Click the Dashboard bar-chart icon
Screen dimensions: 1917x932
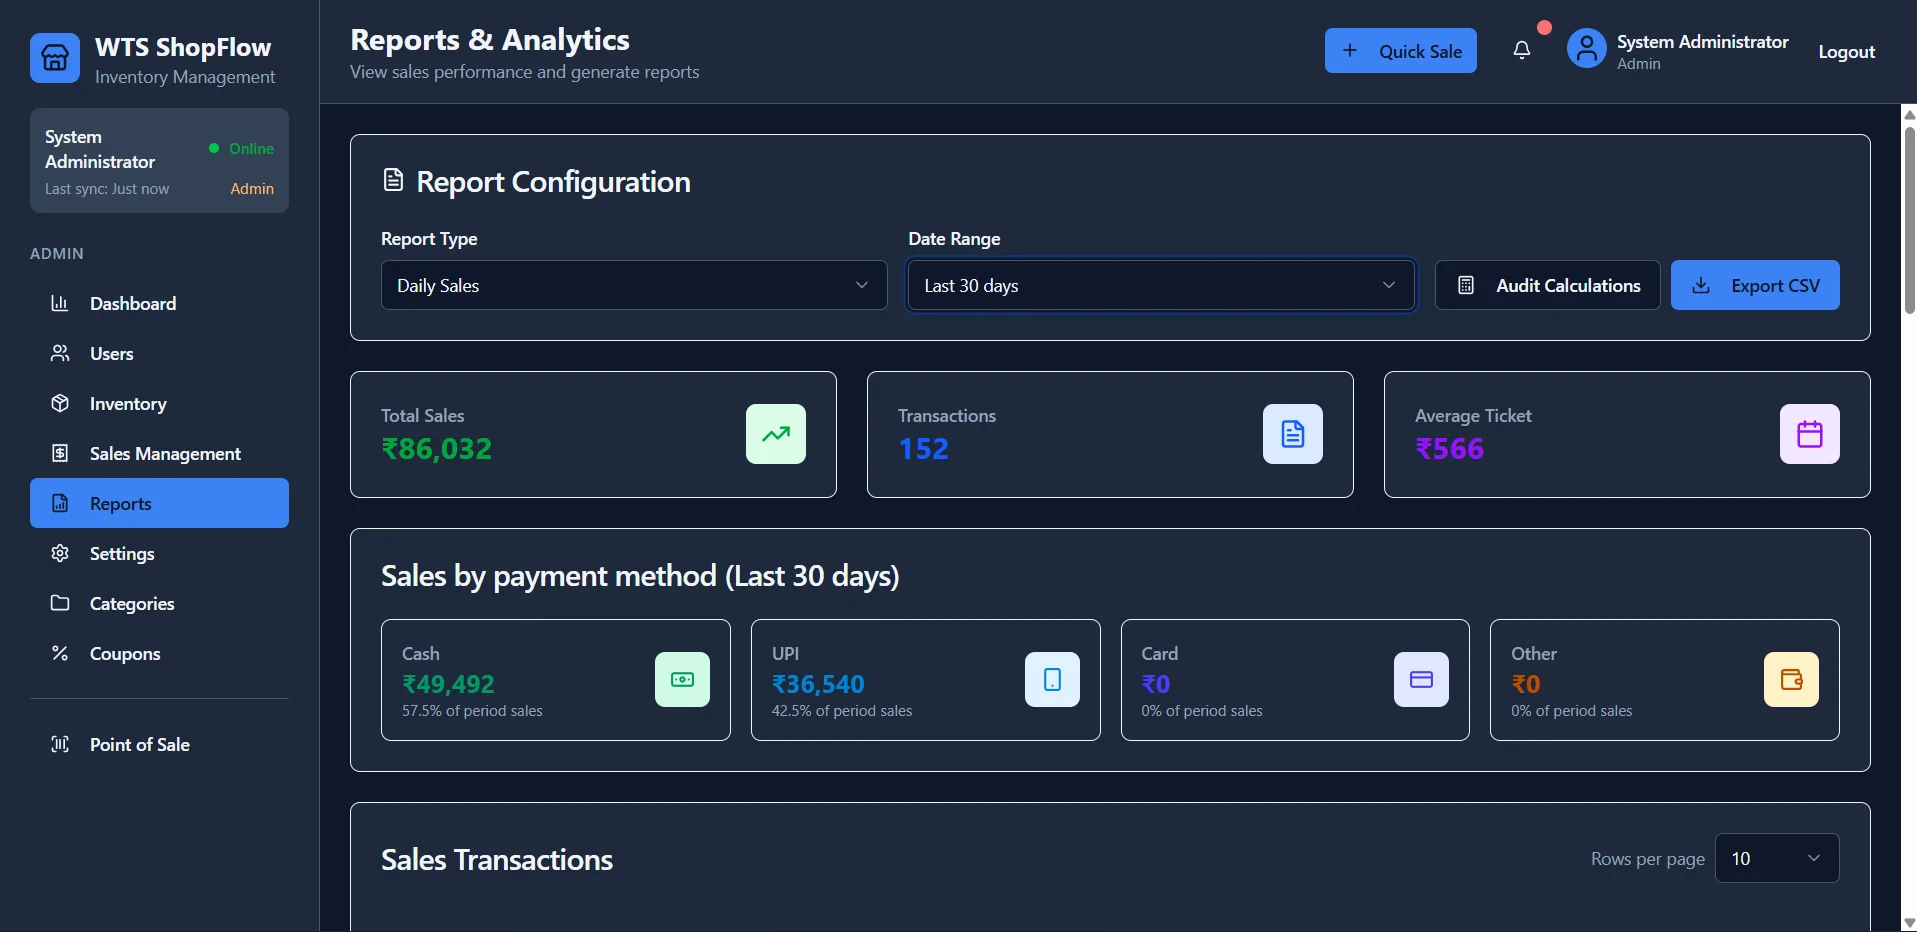click(60, 303)
